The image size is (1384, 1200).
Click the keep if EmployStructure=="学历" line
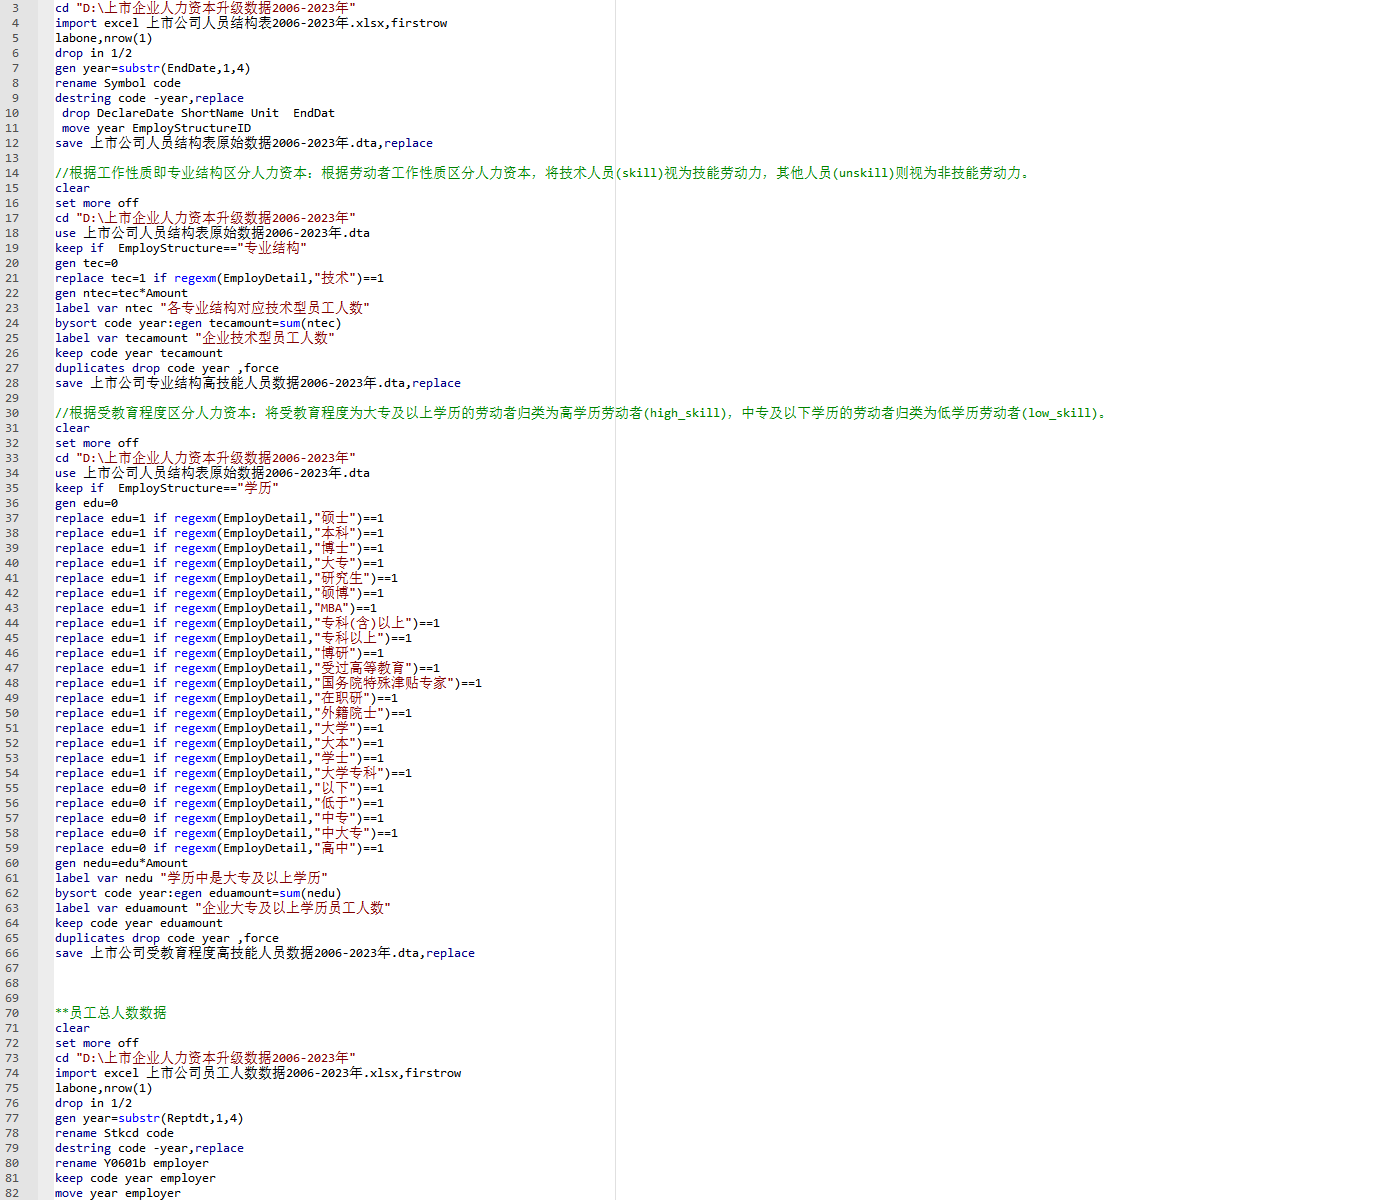[x=167, y=488]
